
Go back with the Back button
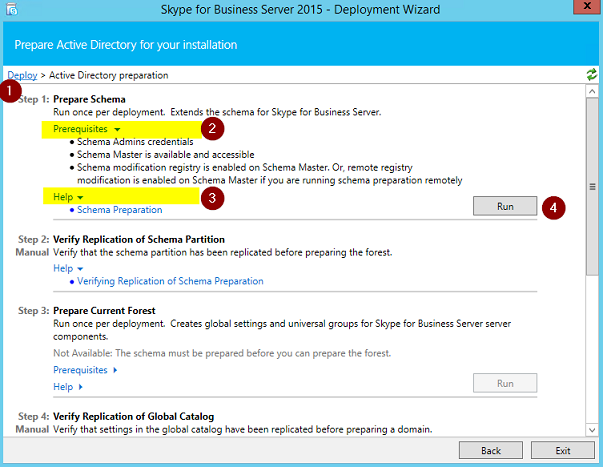tap(491, 450)
